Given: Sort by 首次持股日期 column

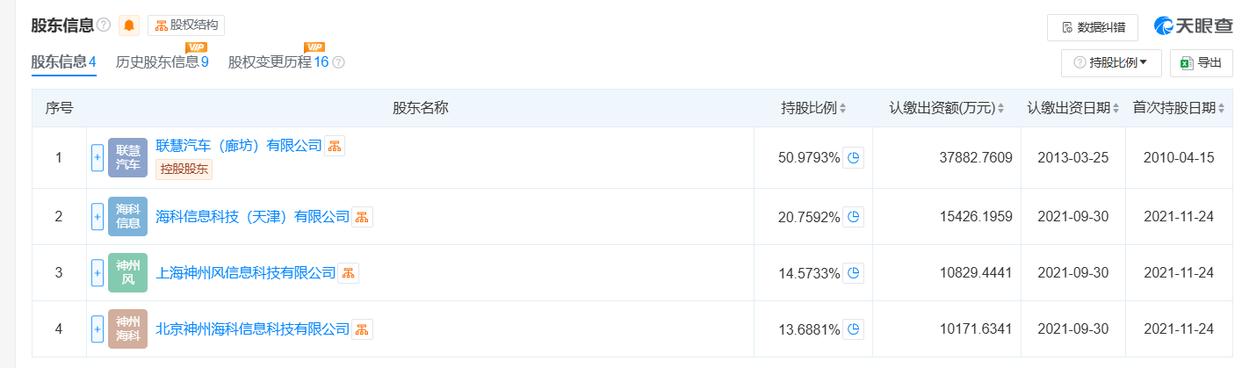Looking at the screenshot, I should [1179, 108].
